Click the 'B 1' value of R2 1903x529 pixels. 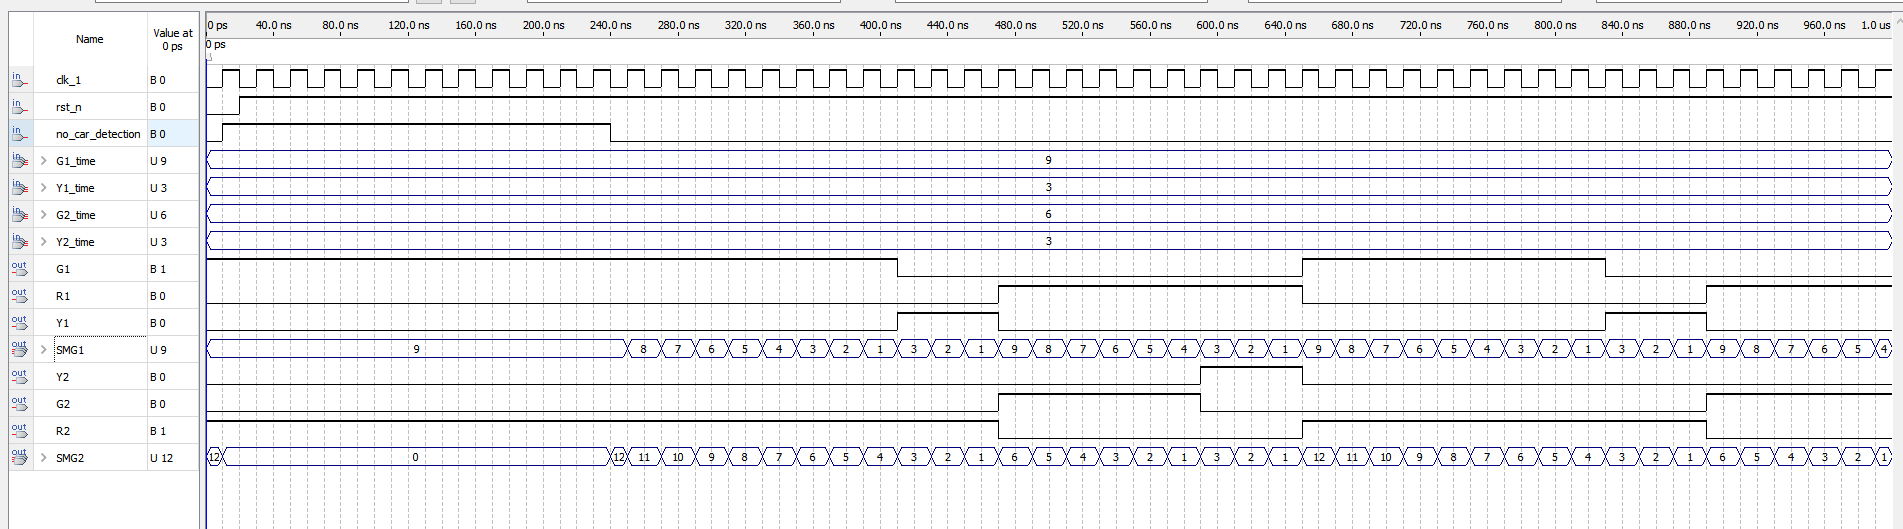[x=158, y=431]
